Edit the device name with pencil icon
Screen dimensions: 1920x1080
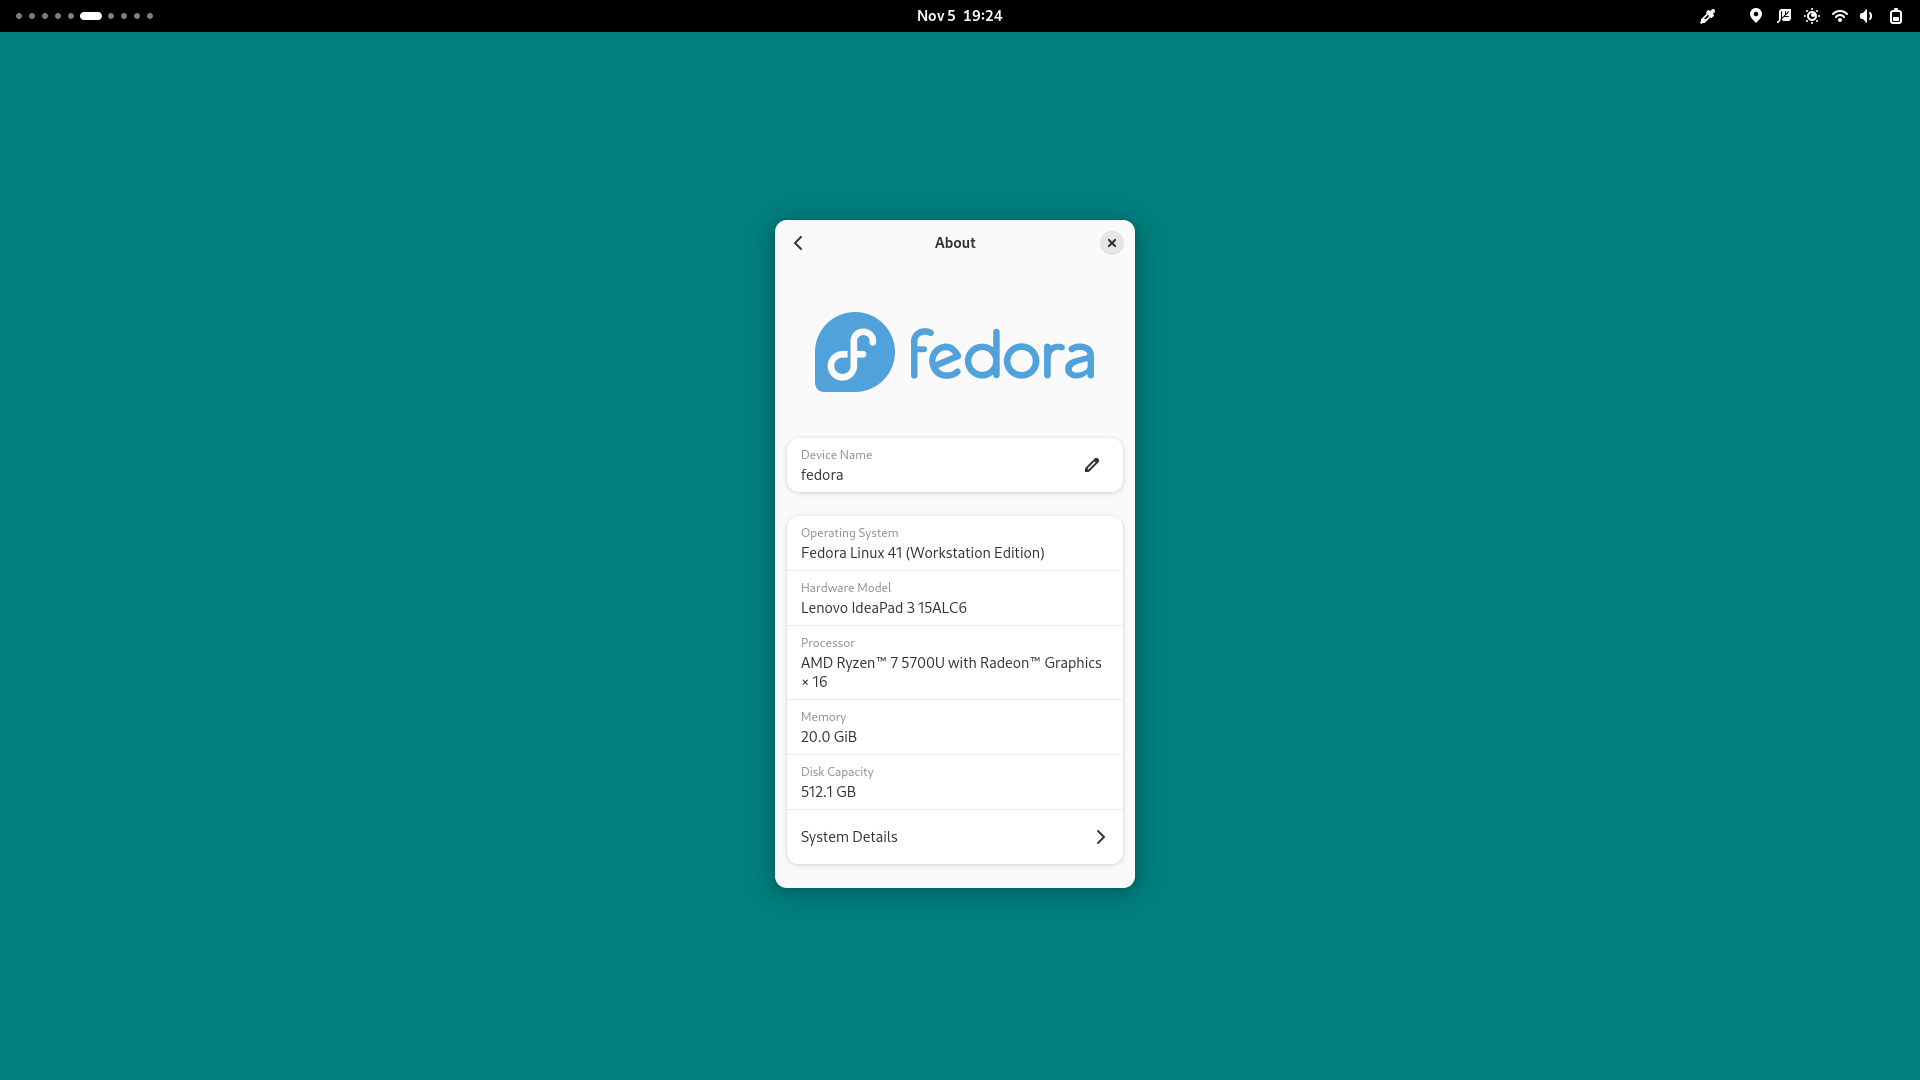pos(1092,465)
